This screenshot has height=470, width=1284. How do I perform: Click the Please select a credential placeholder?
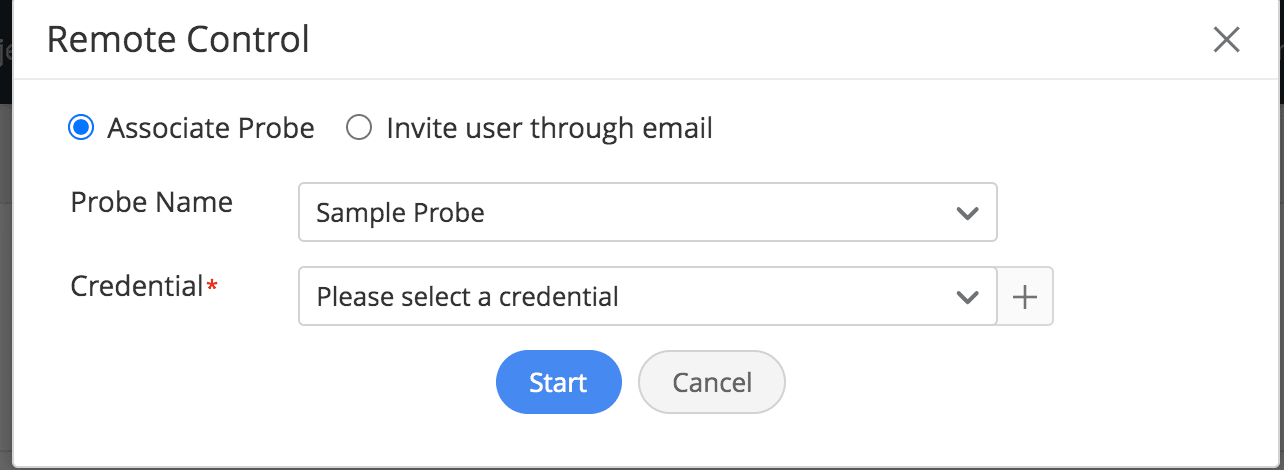click(467, 296)
